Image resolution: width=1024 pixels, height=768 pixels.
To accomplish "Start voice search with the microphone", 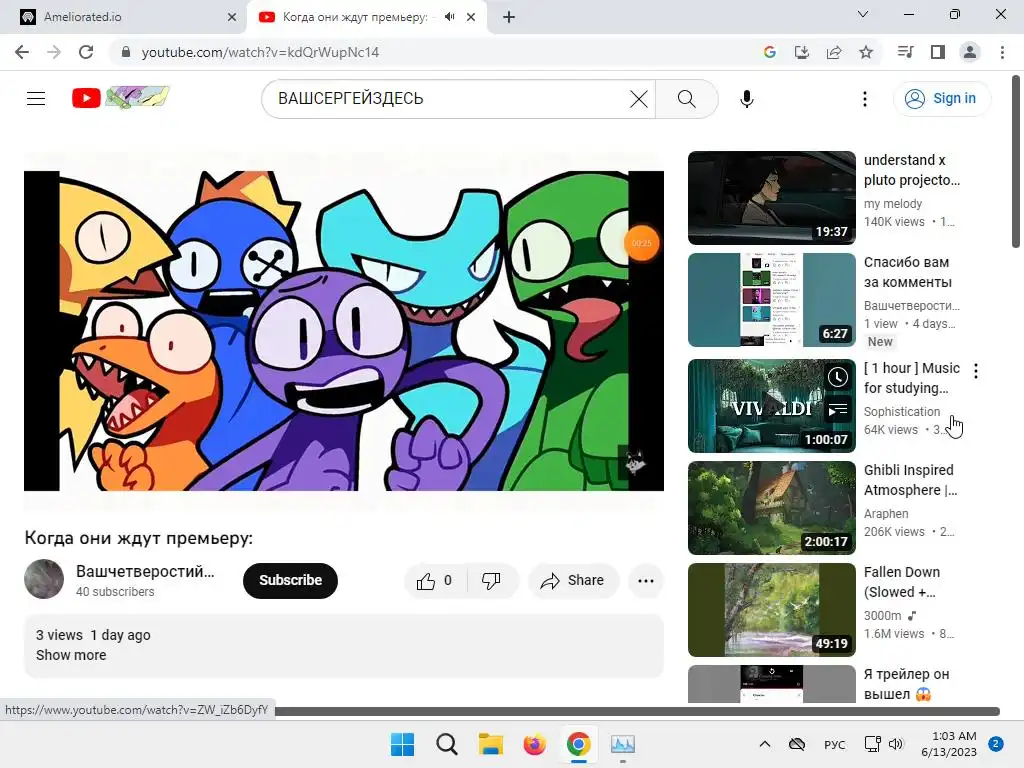I will 746,99.
